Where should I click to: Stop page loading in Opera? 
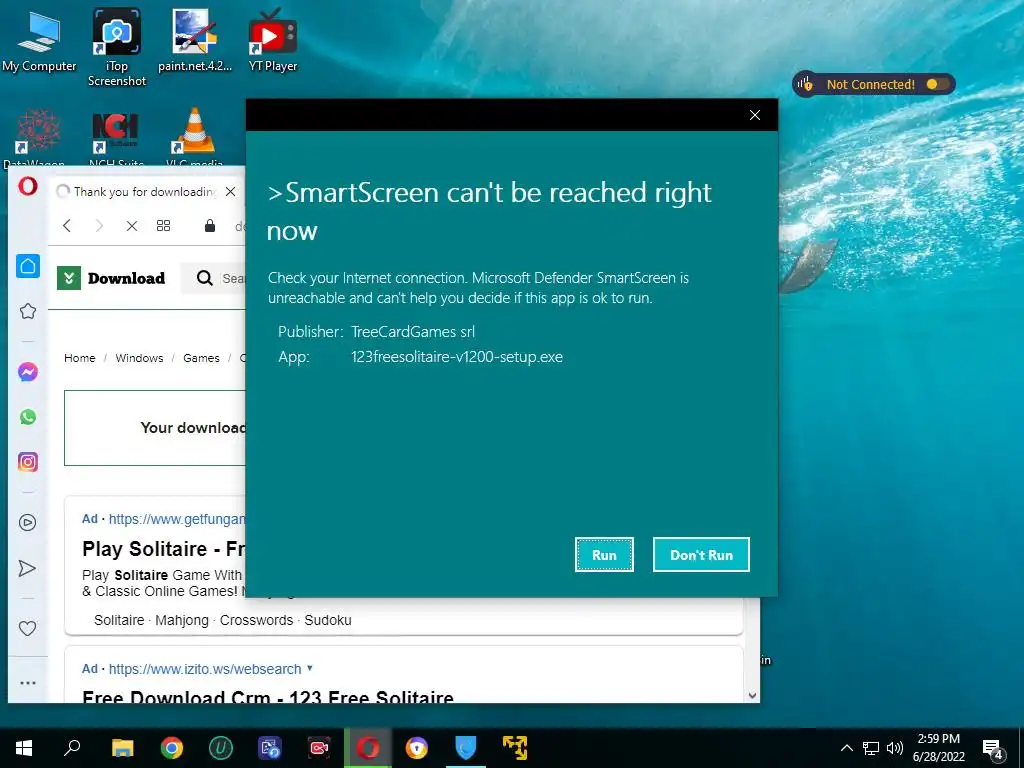pos(132,226)
